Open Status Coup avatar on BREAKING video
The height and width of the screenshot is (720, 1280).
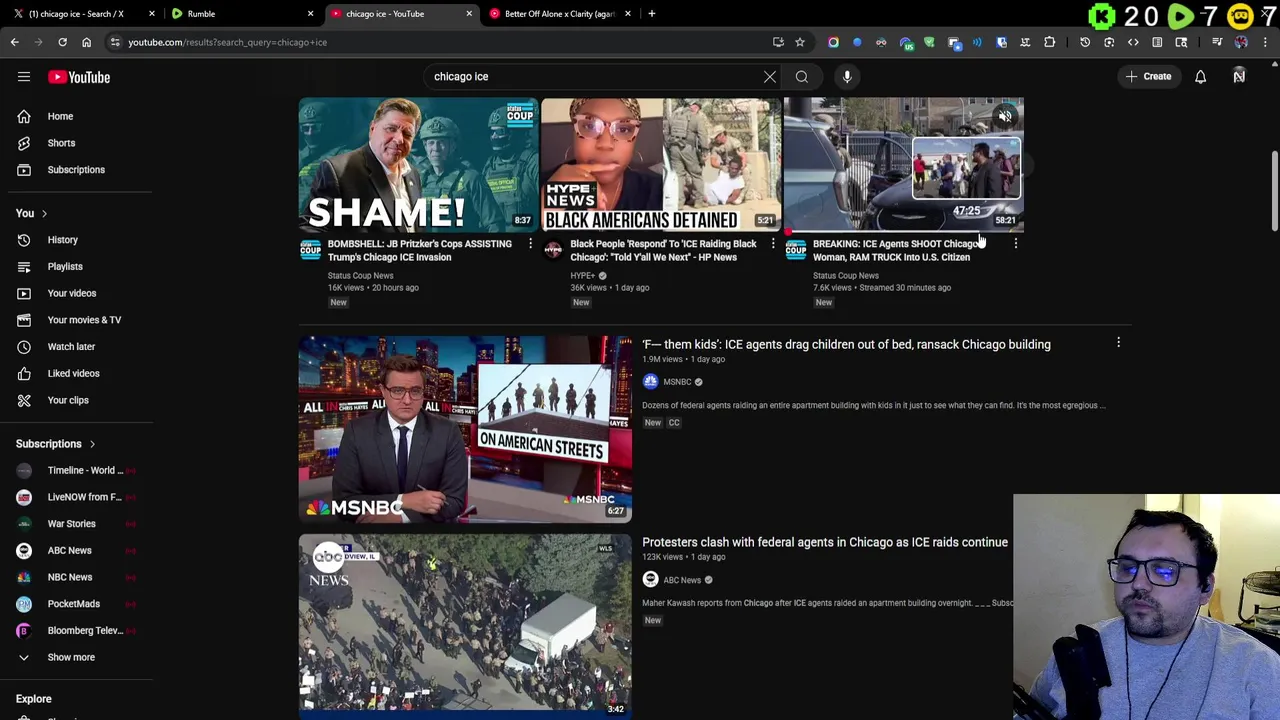click(796, 250)
